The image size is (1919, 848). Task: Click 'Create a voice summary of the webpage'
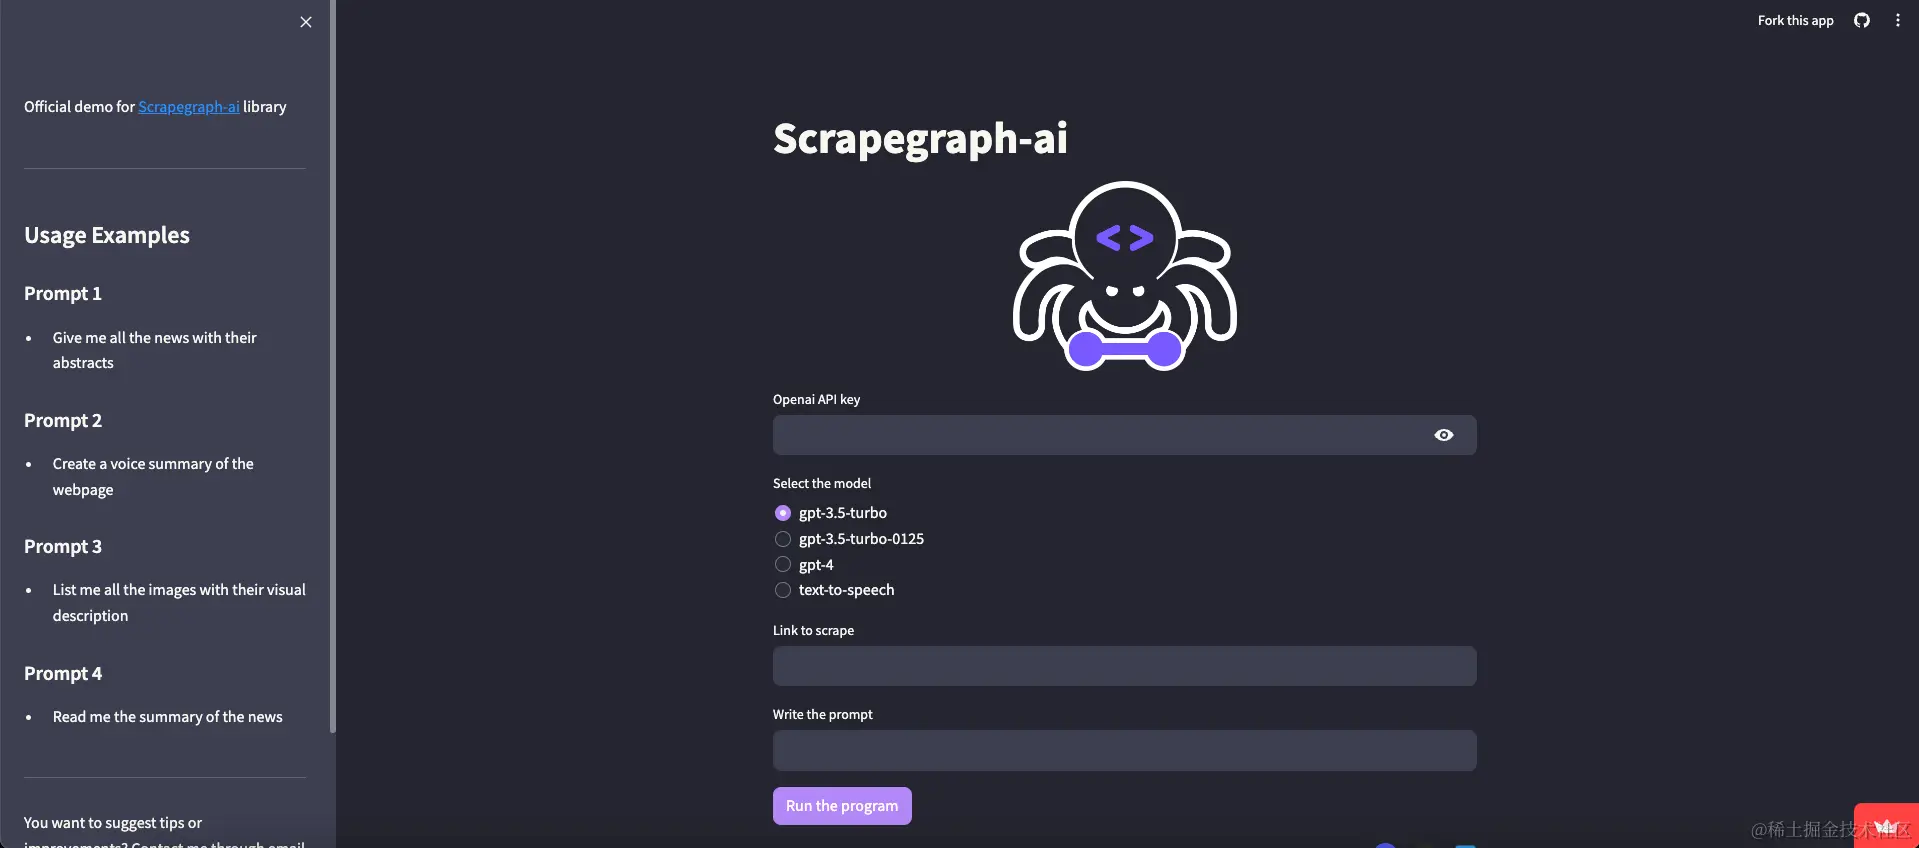coord(153,477)
